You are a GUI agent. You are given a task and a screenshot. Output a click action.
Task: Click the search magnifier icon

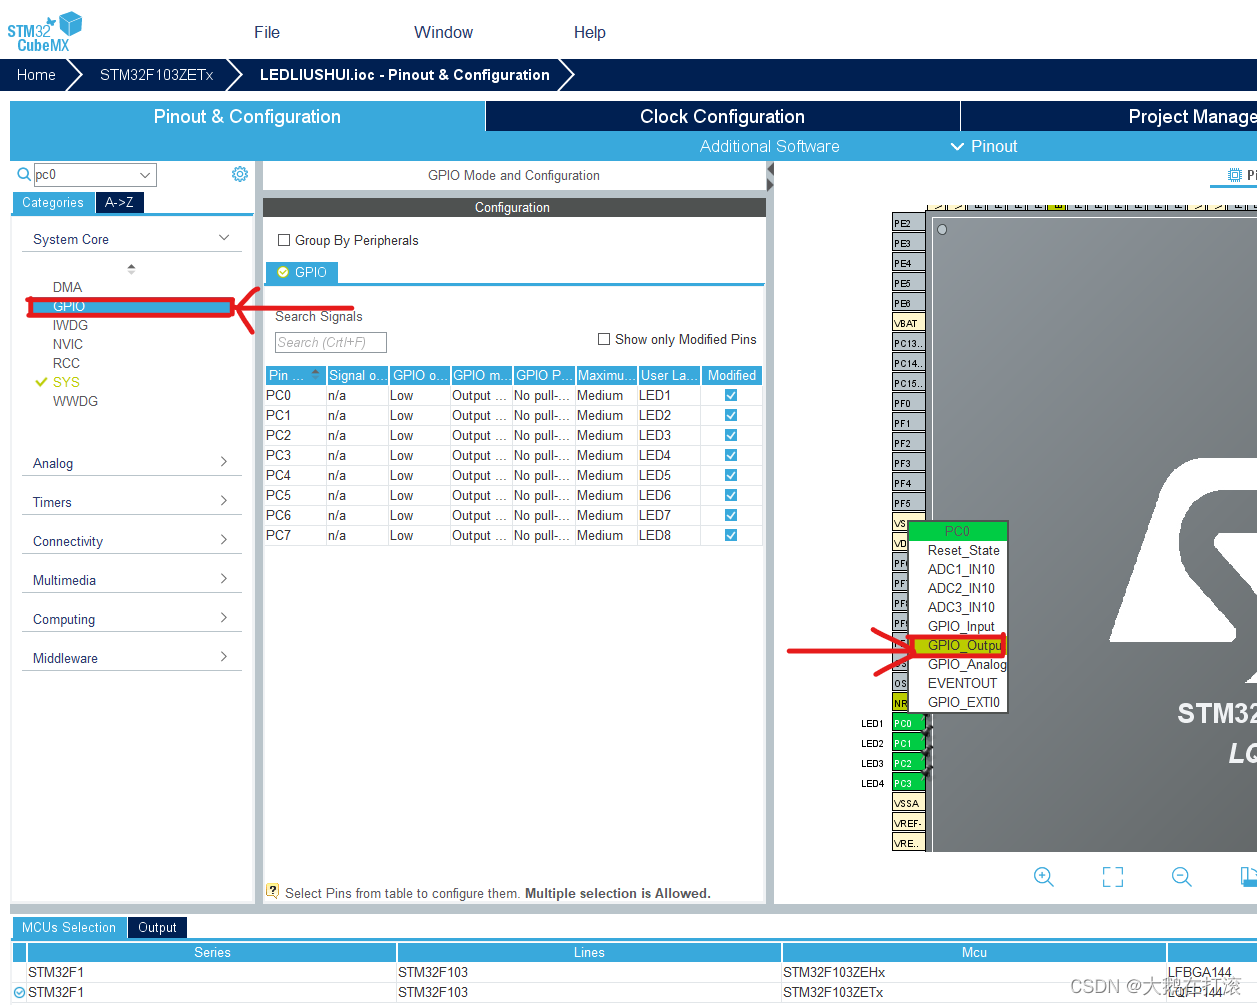click(24, 175)
